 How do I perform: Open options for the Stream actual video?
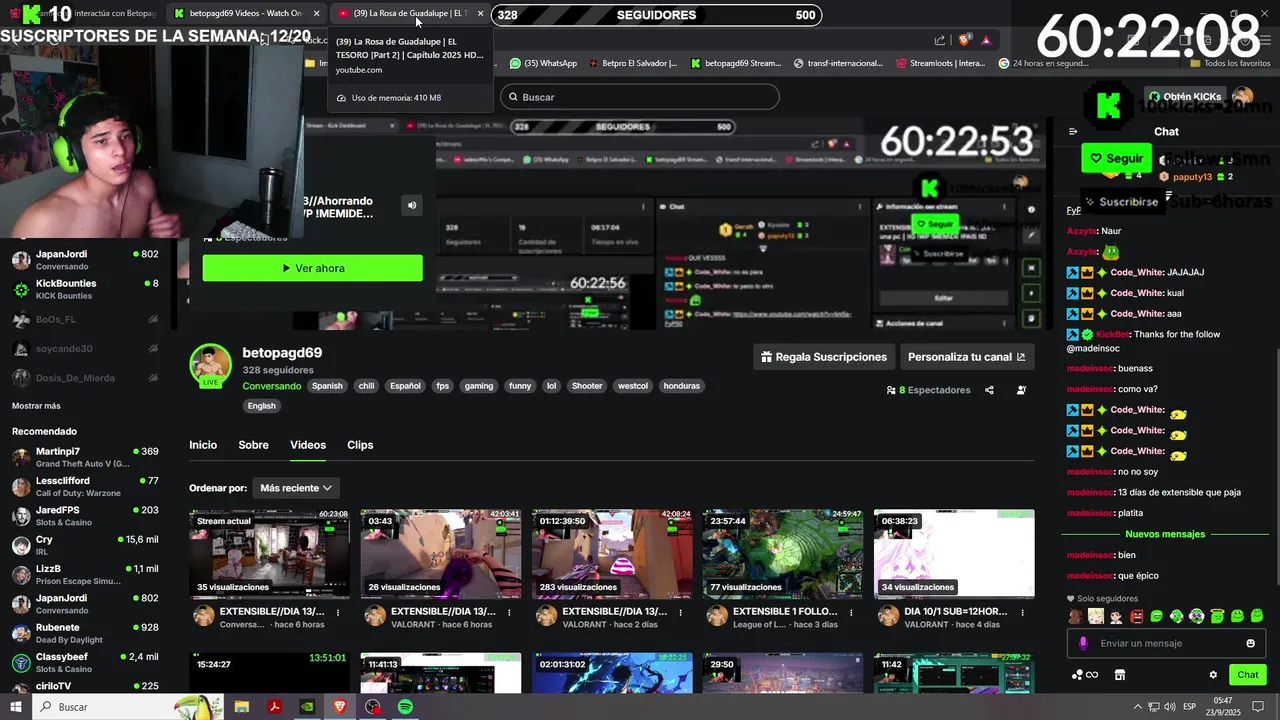(x=338, y=612)
